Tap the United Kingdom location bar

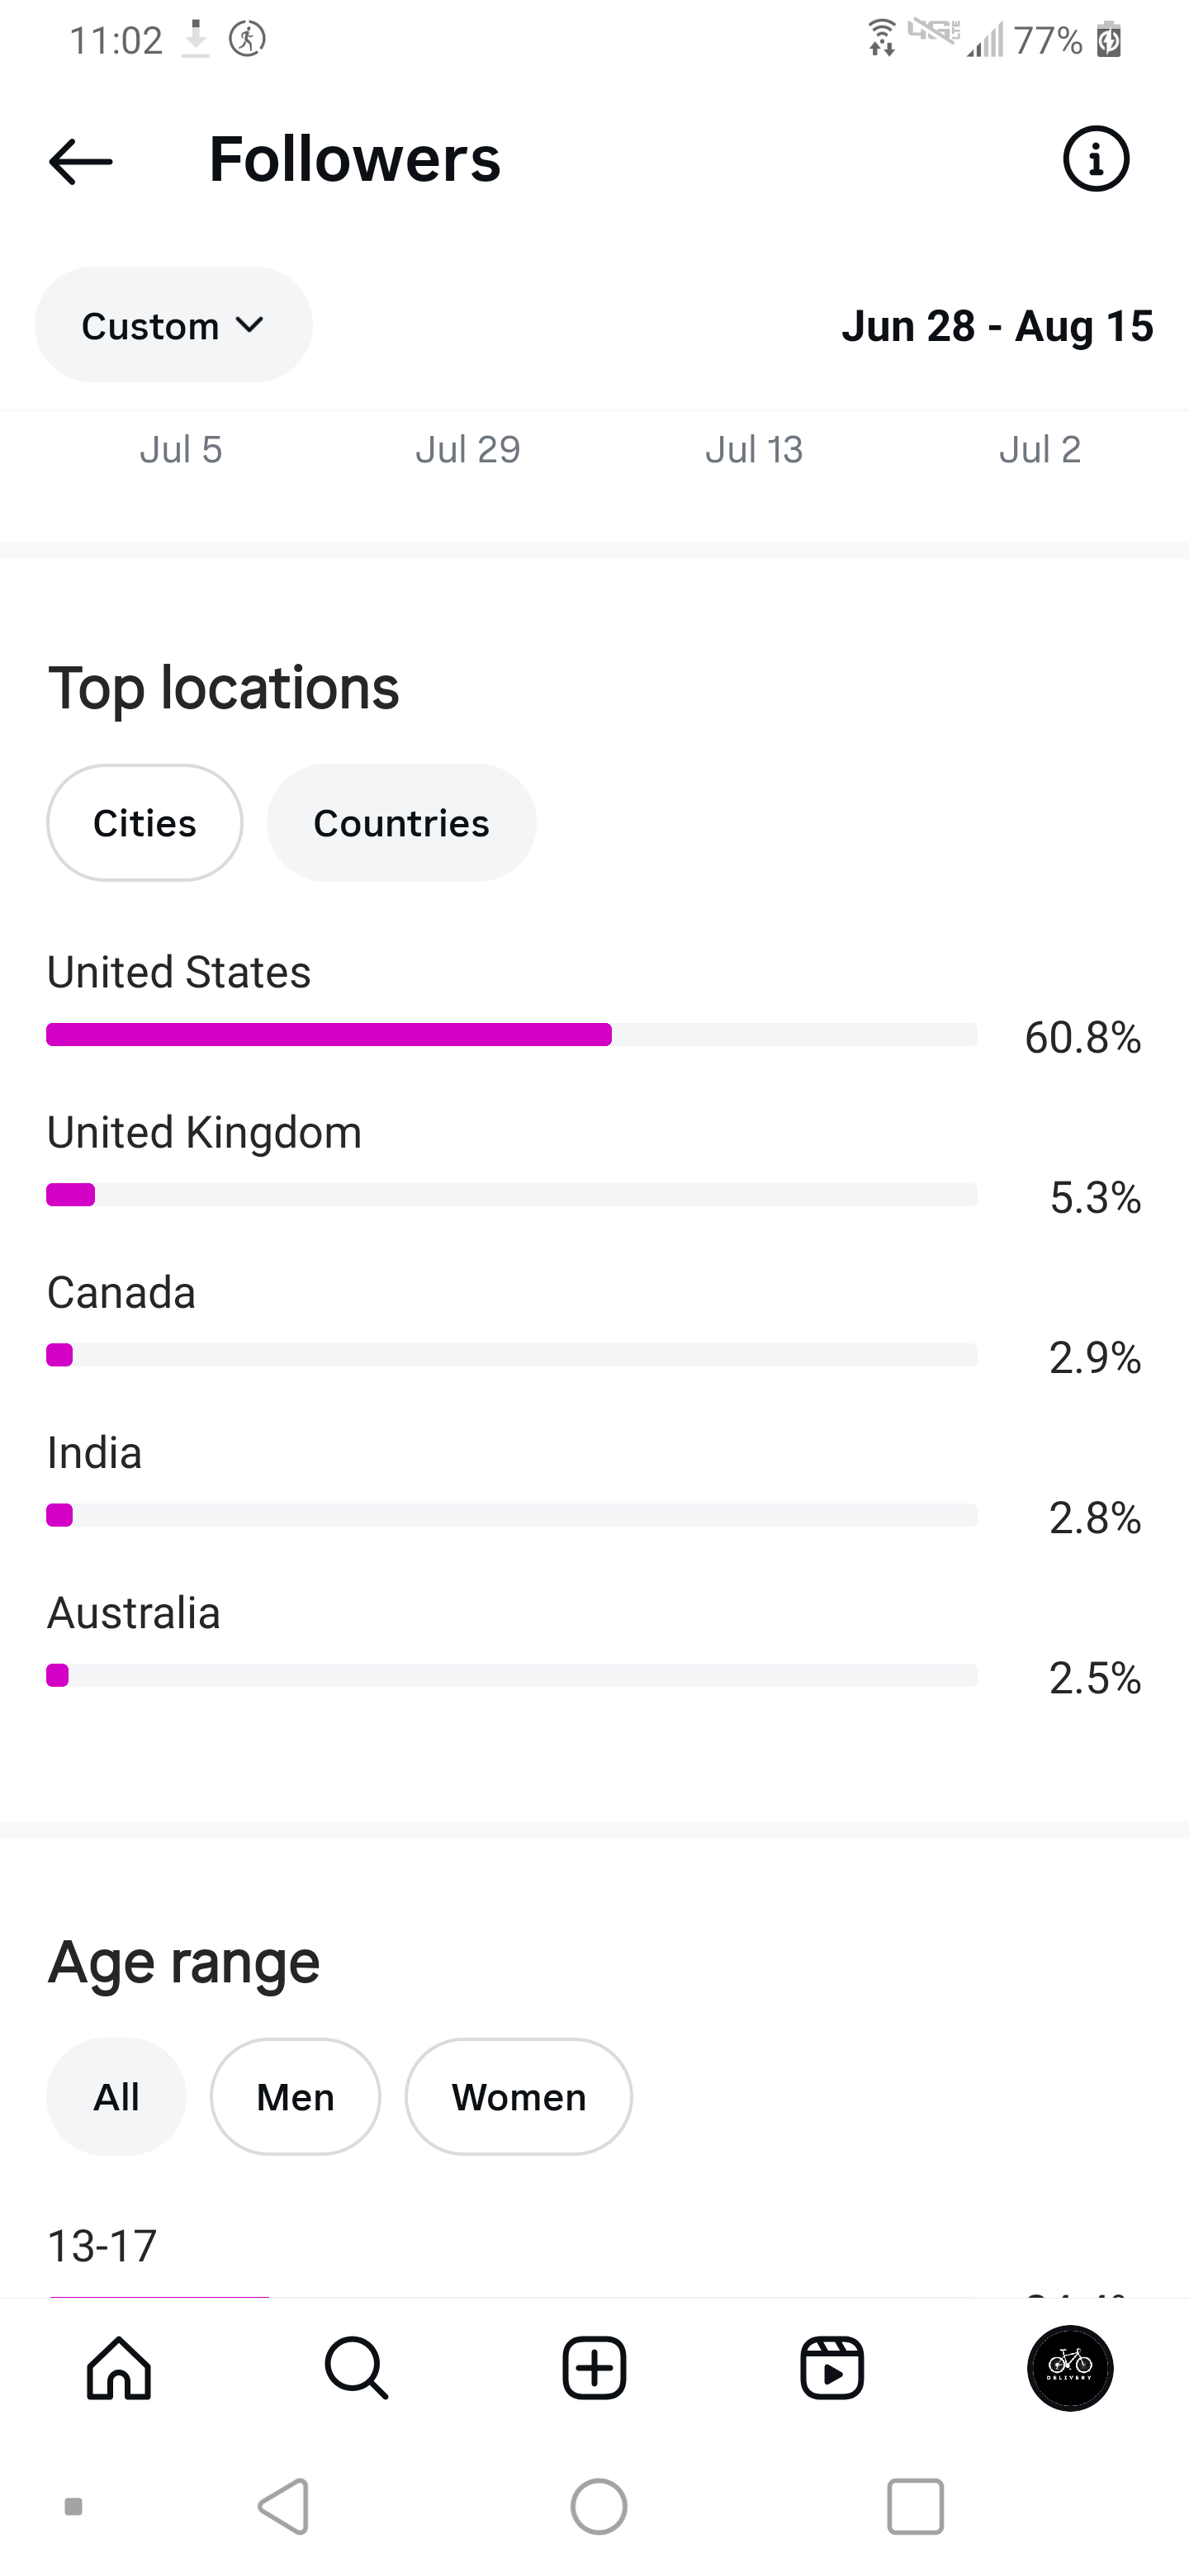511,1194
